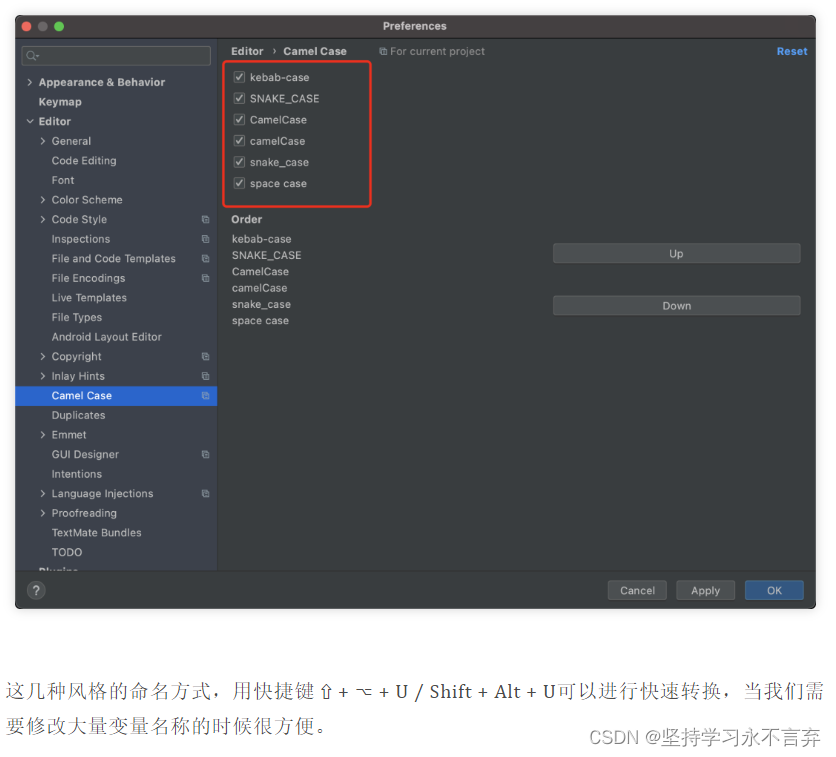Click project icon beside File and Code Templates
This screenshot has height=757, width=836.
pyautogui.click(x=205, y=259)
